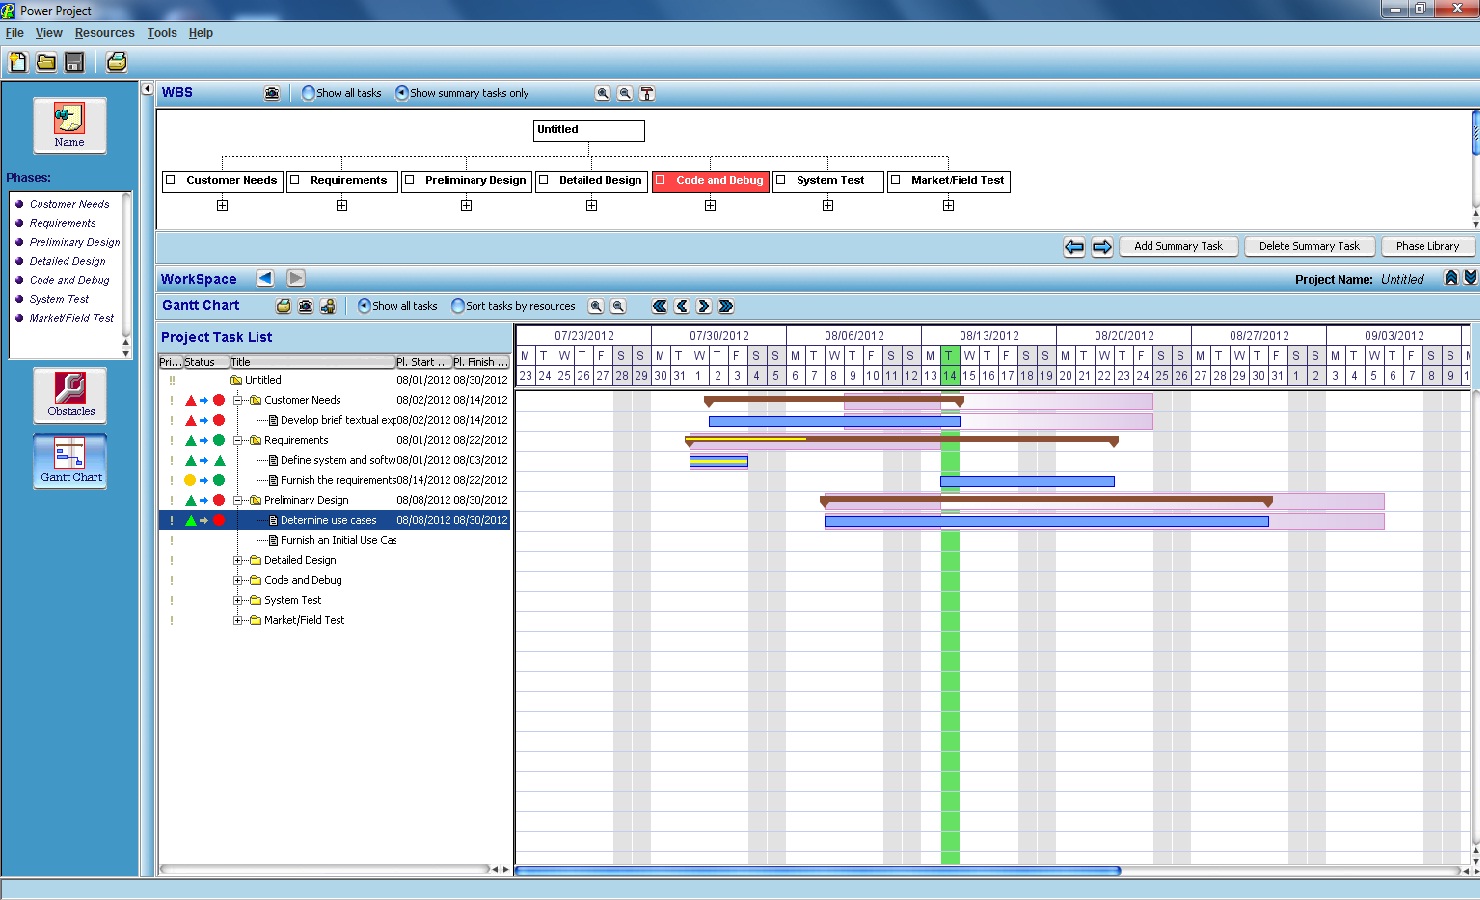Open the Phase Library
The image size is (1480, 900).
coord(1427,246)
